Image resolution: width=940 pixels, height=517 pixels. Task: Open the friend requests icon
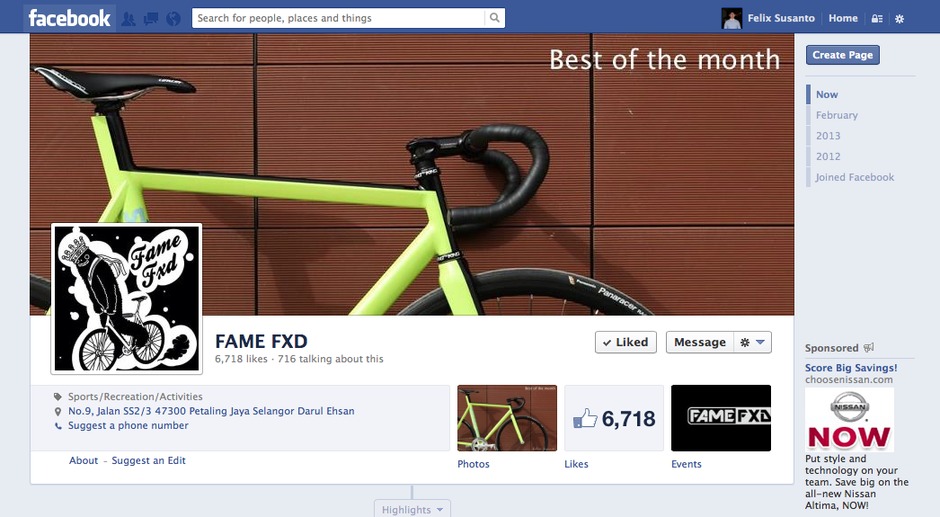128,19
